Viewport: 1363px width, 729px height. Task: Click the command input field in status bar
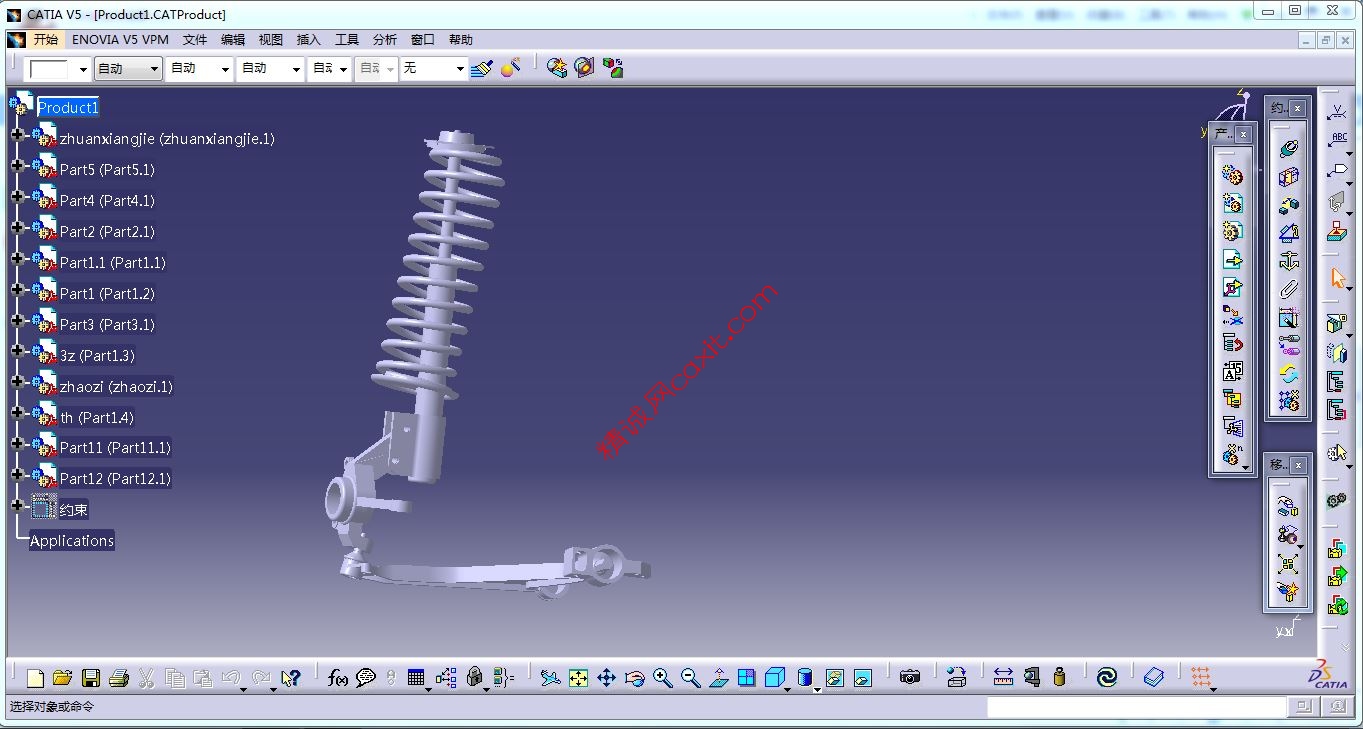1136,707
